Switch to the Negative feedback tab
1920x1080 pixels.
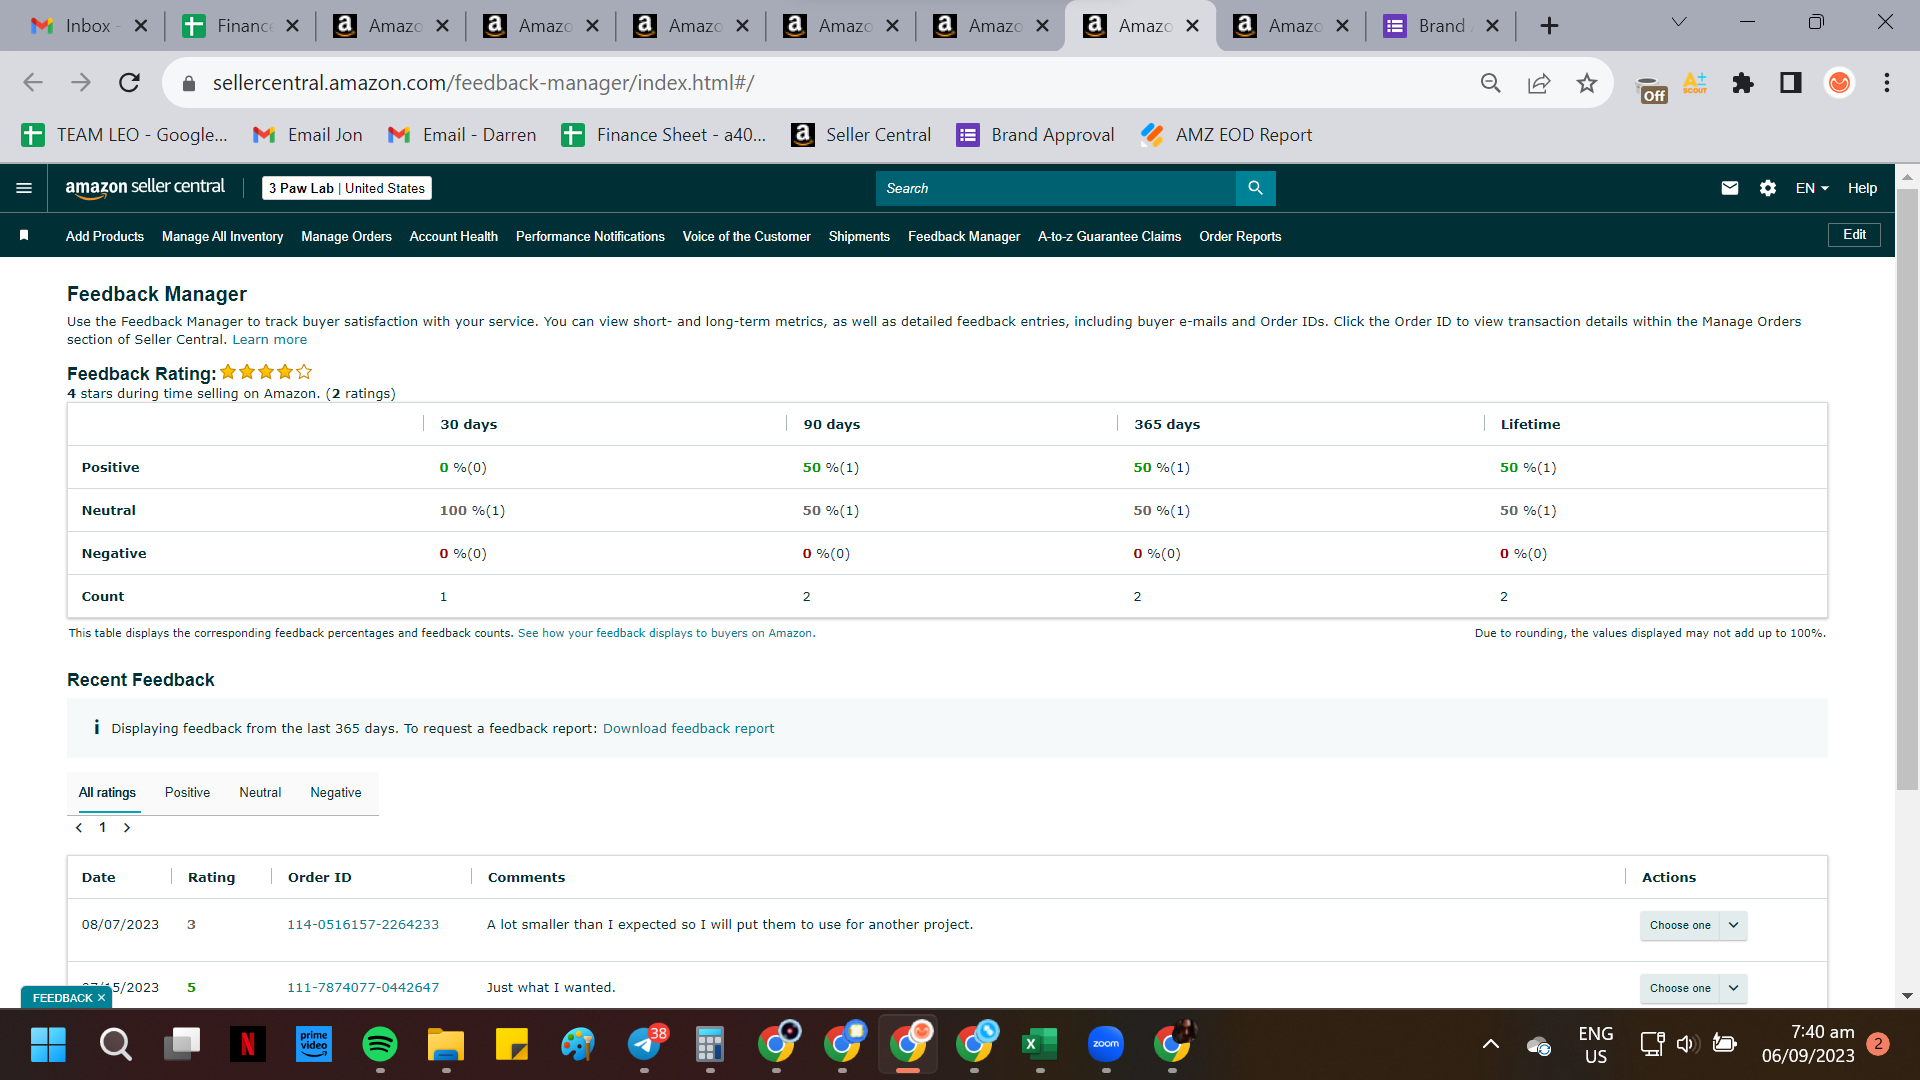point(336,793)
